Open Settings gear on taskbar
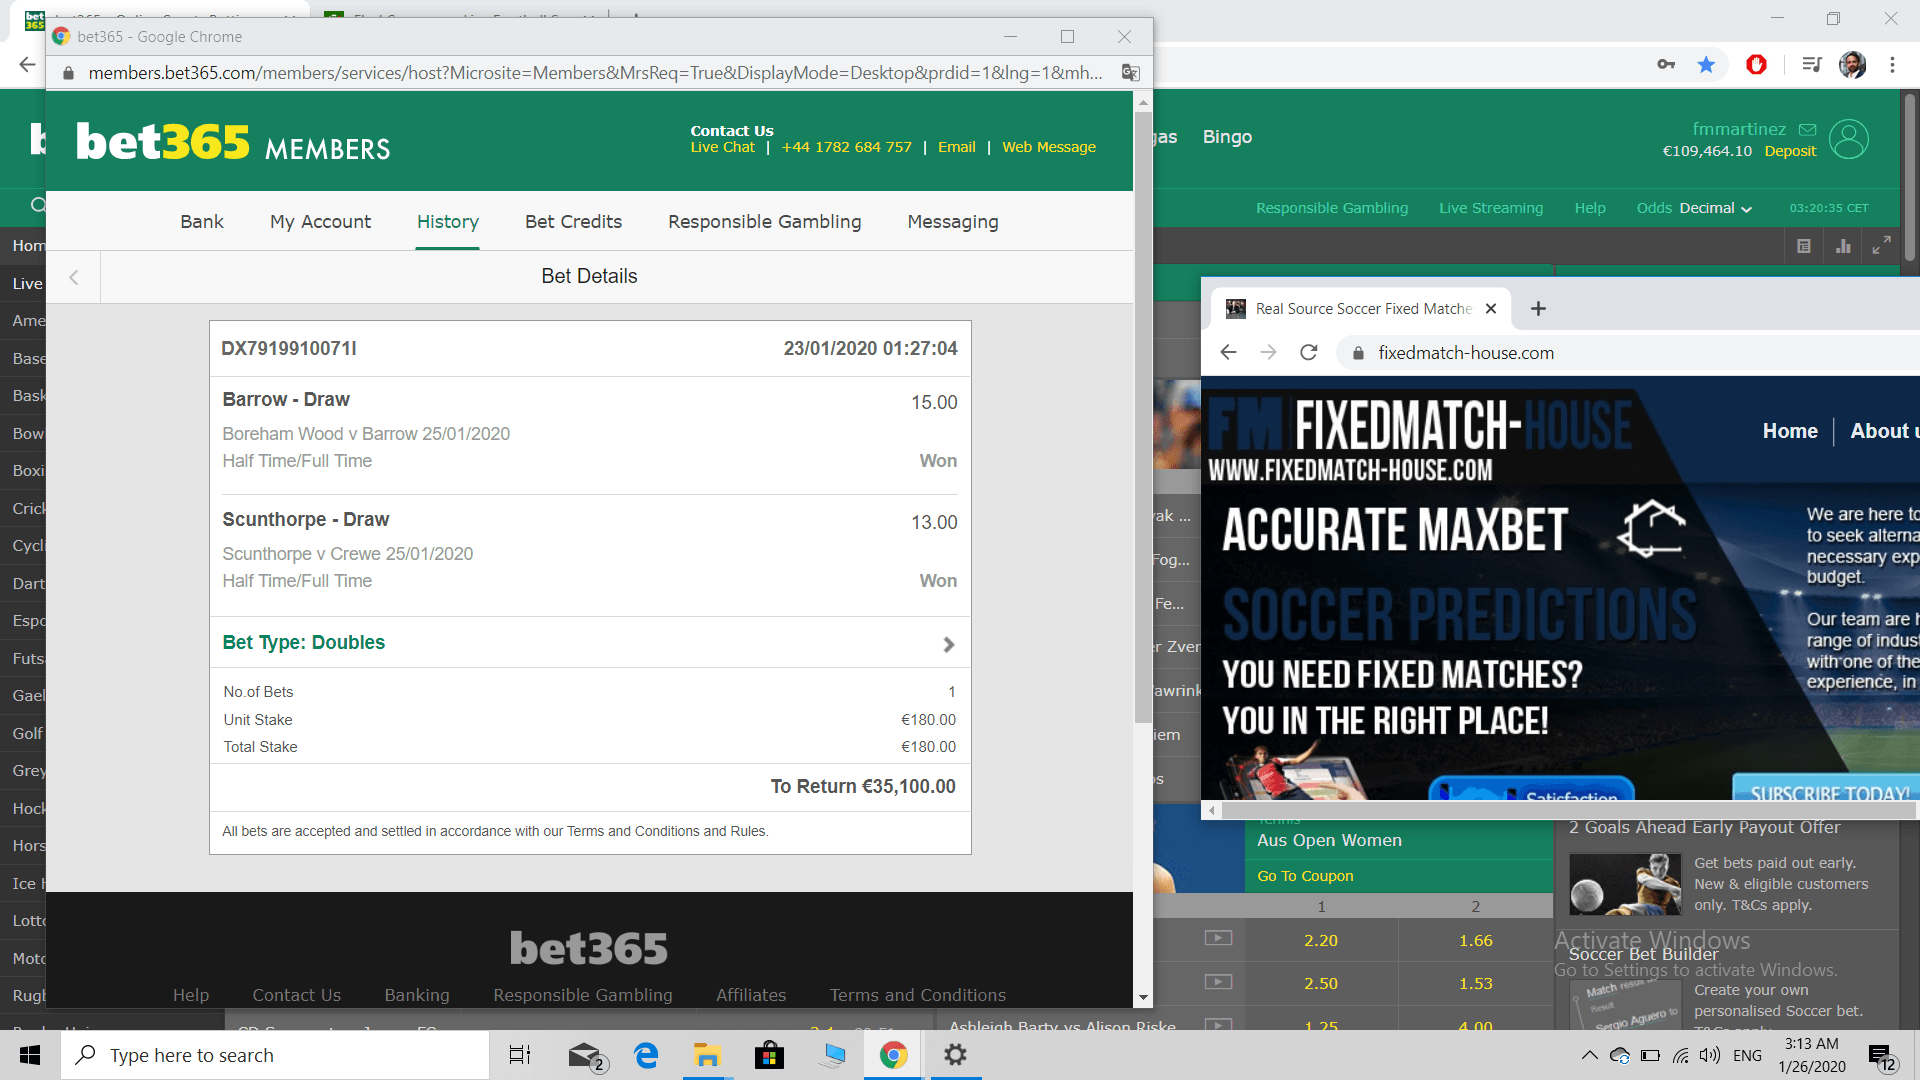The width and height of the screenshot is (1920, 1080). [x=955, y=1055]
